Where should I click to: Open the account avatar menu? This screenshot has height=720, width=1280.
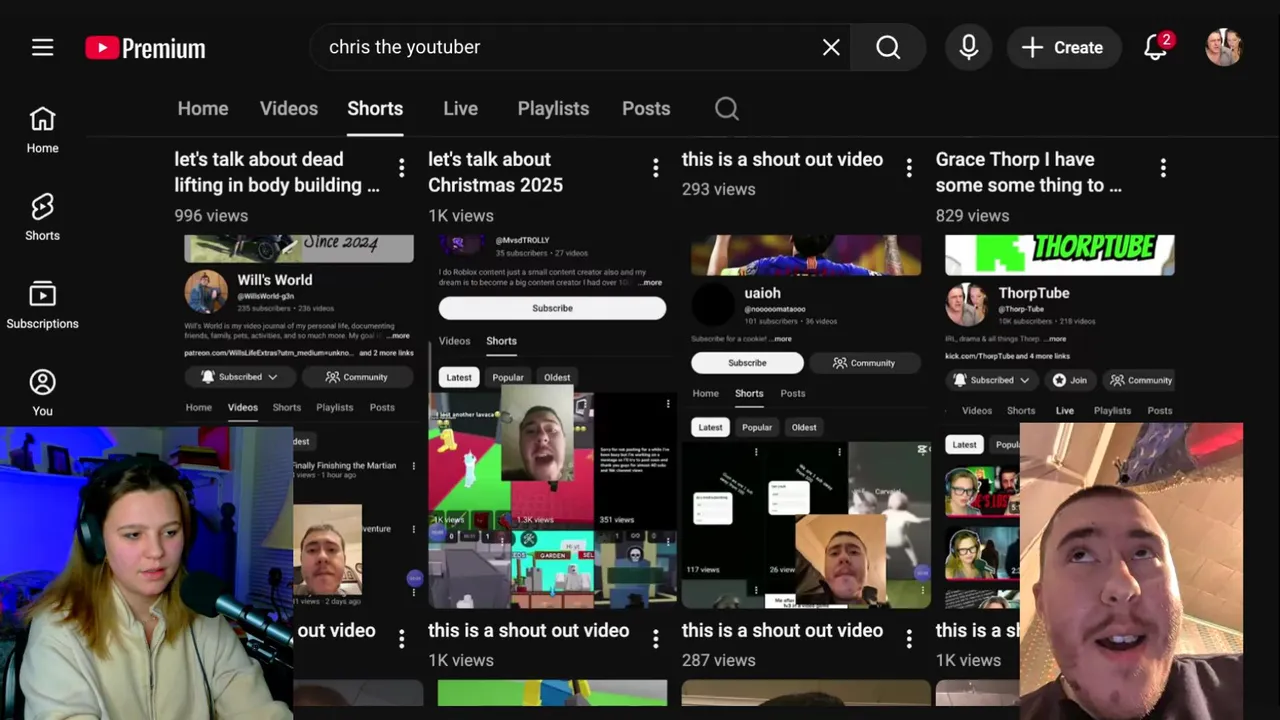tap(1223, 47)
